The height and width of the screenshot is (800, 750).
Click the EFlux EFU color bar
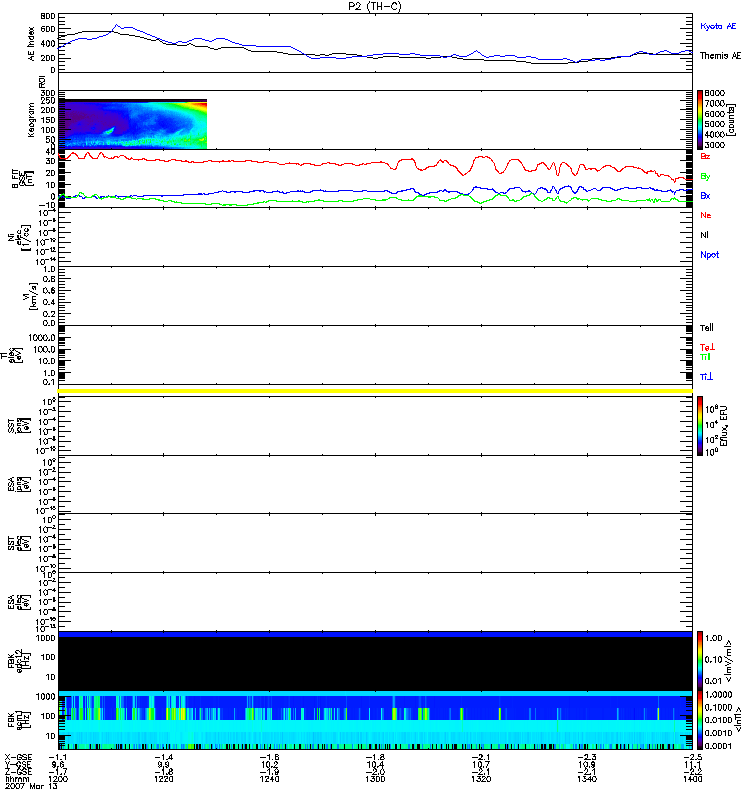[700, 426]
